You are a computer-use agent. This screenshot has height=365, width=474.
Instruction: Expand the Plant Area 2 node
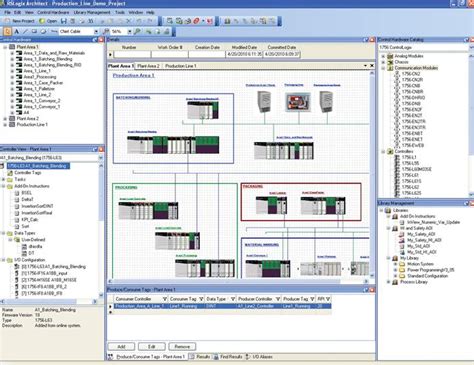(5, 119)
